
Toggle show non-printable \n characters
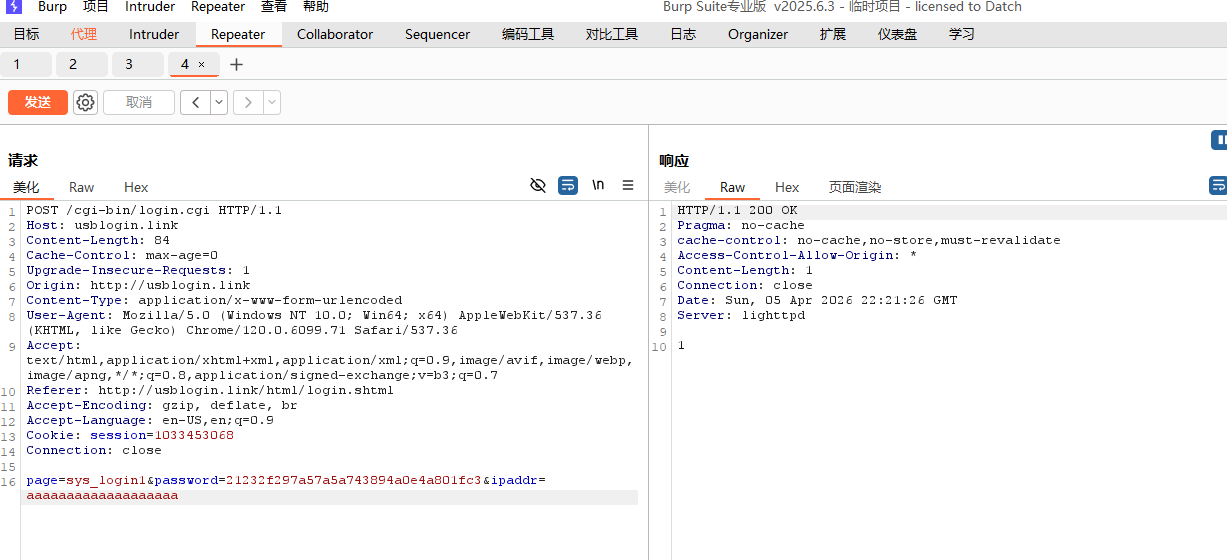point(598,185)
